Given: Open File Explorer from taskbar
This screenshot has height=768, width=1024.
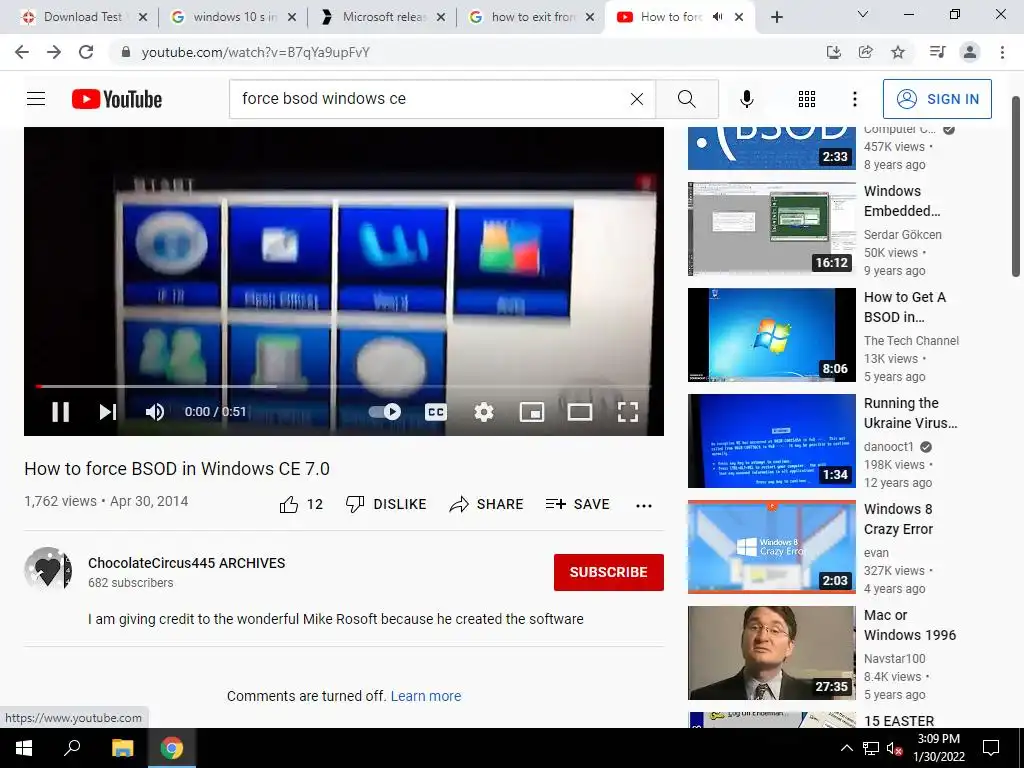Looking at the screenshot, I should [x=122, y=748].
